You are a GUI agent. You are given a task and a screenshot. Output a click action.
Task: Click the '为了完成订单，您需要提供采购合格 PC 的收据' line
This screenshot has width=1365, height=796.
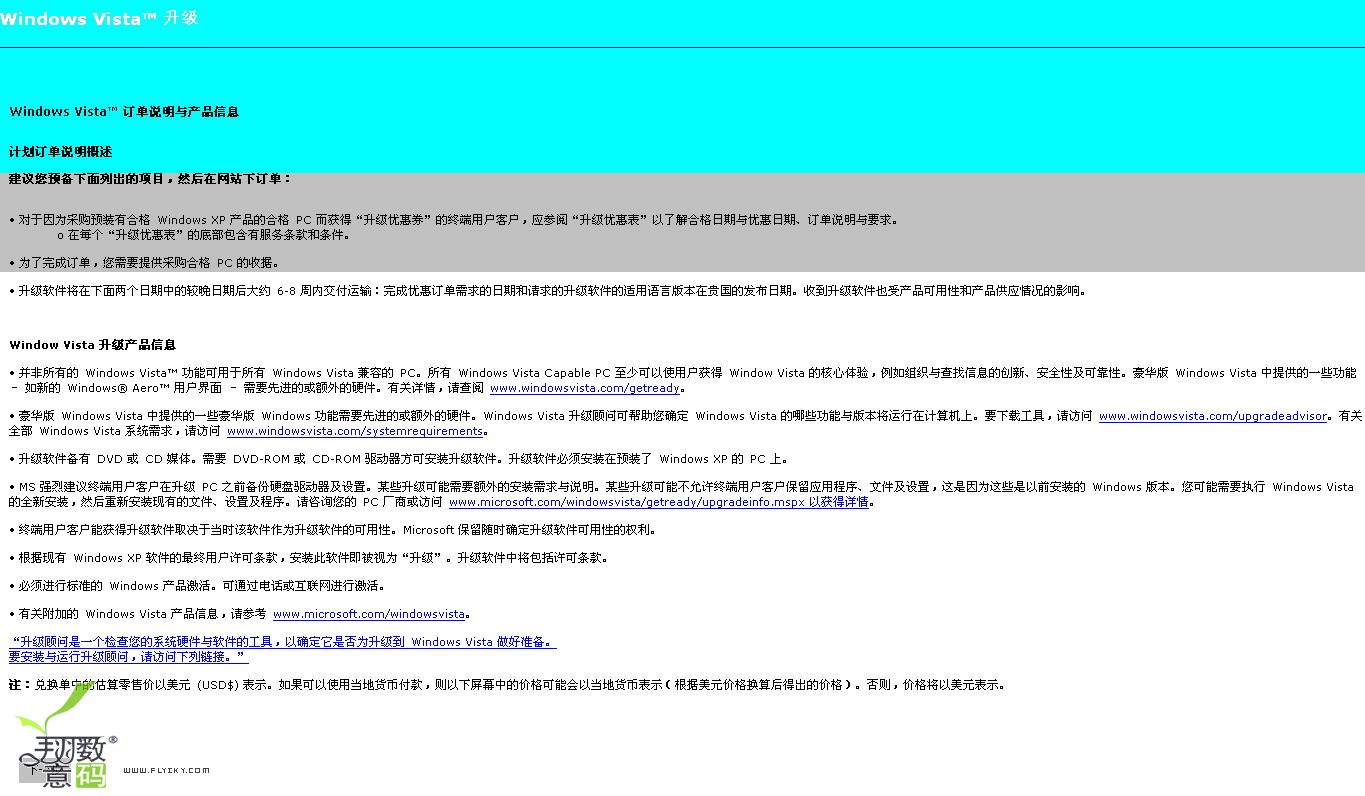(x=145, y=263)
